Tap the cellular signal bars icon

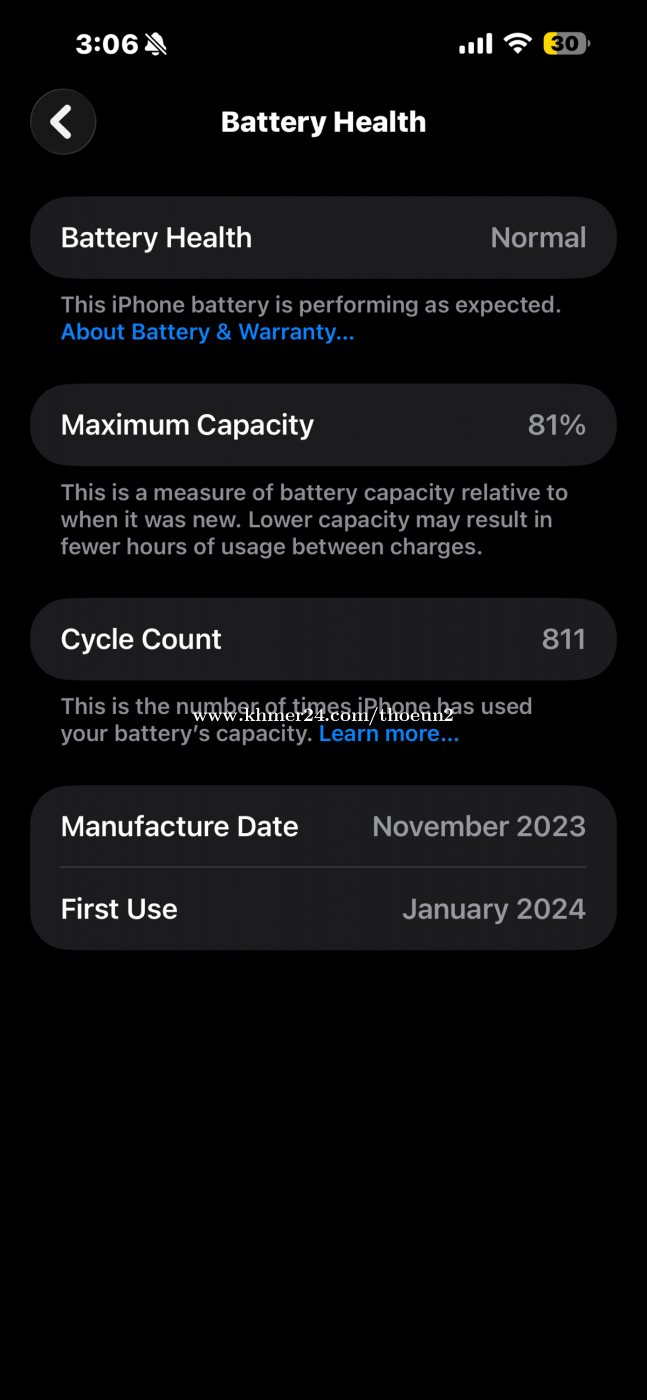475,44
